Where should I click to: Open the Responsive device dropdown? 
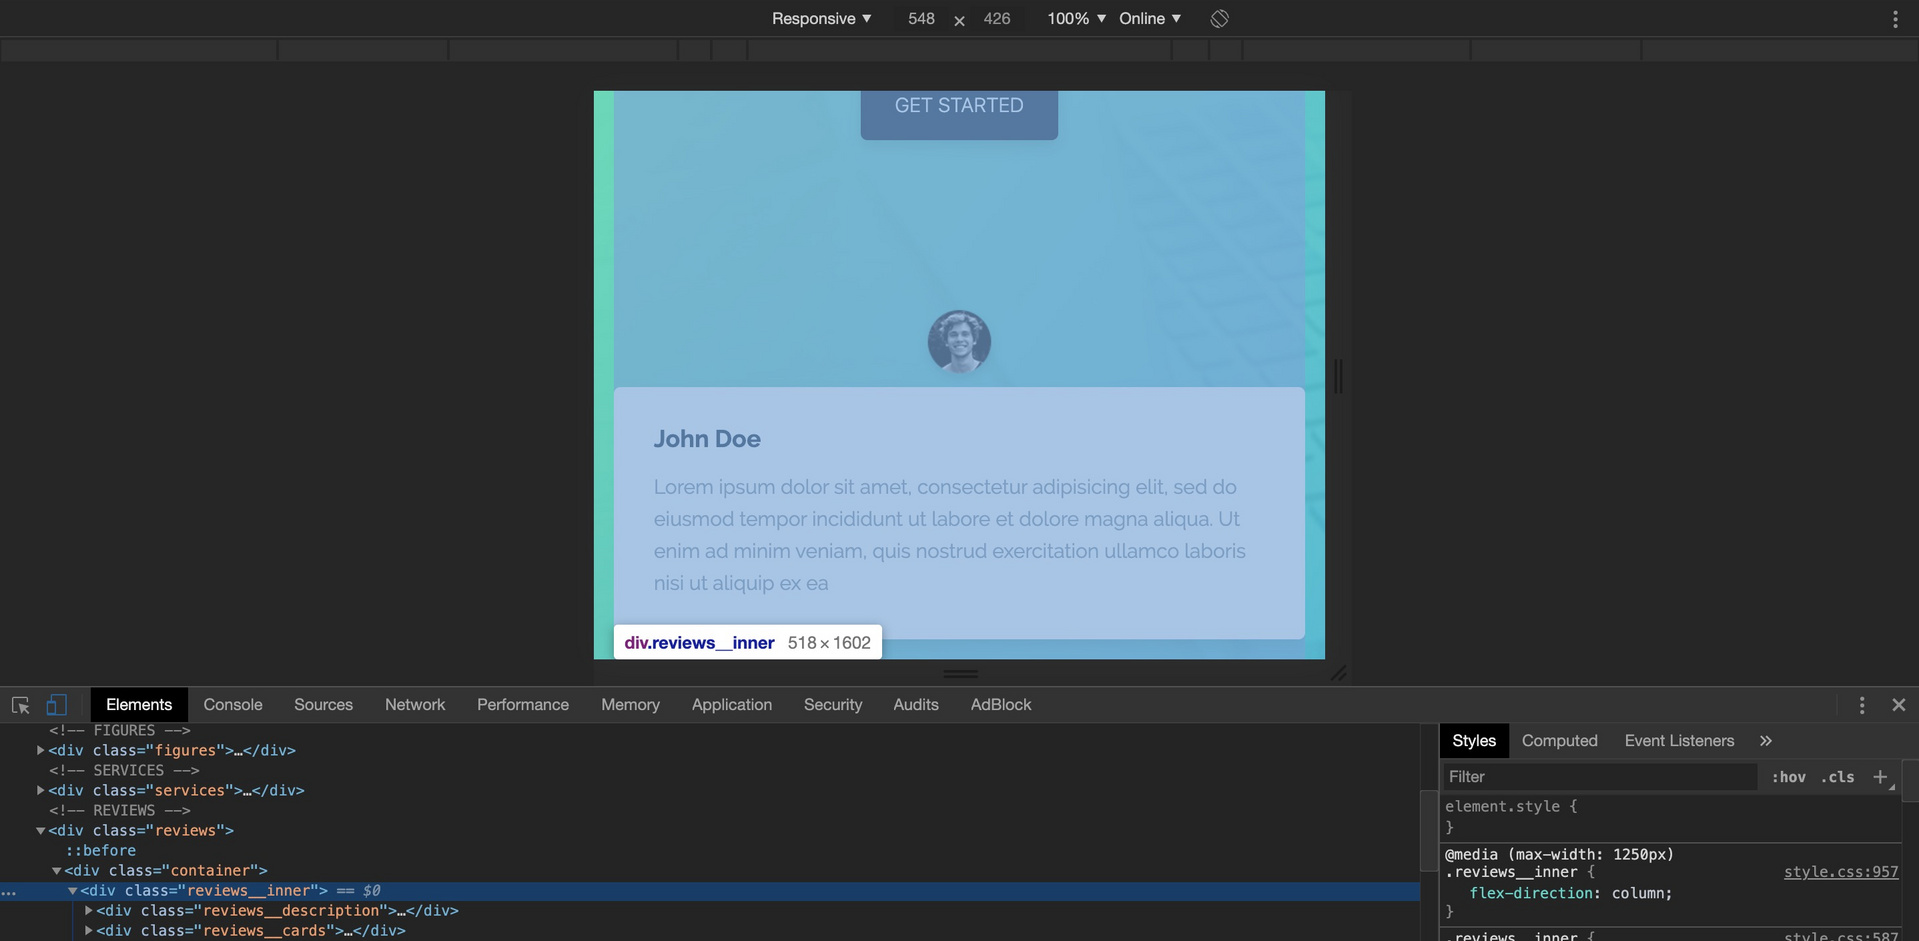coord(822,19)
